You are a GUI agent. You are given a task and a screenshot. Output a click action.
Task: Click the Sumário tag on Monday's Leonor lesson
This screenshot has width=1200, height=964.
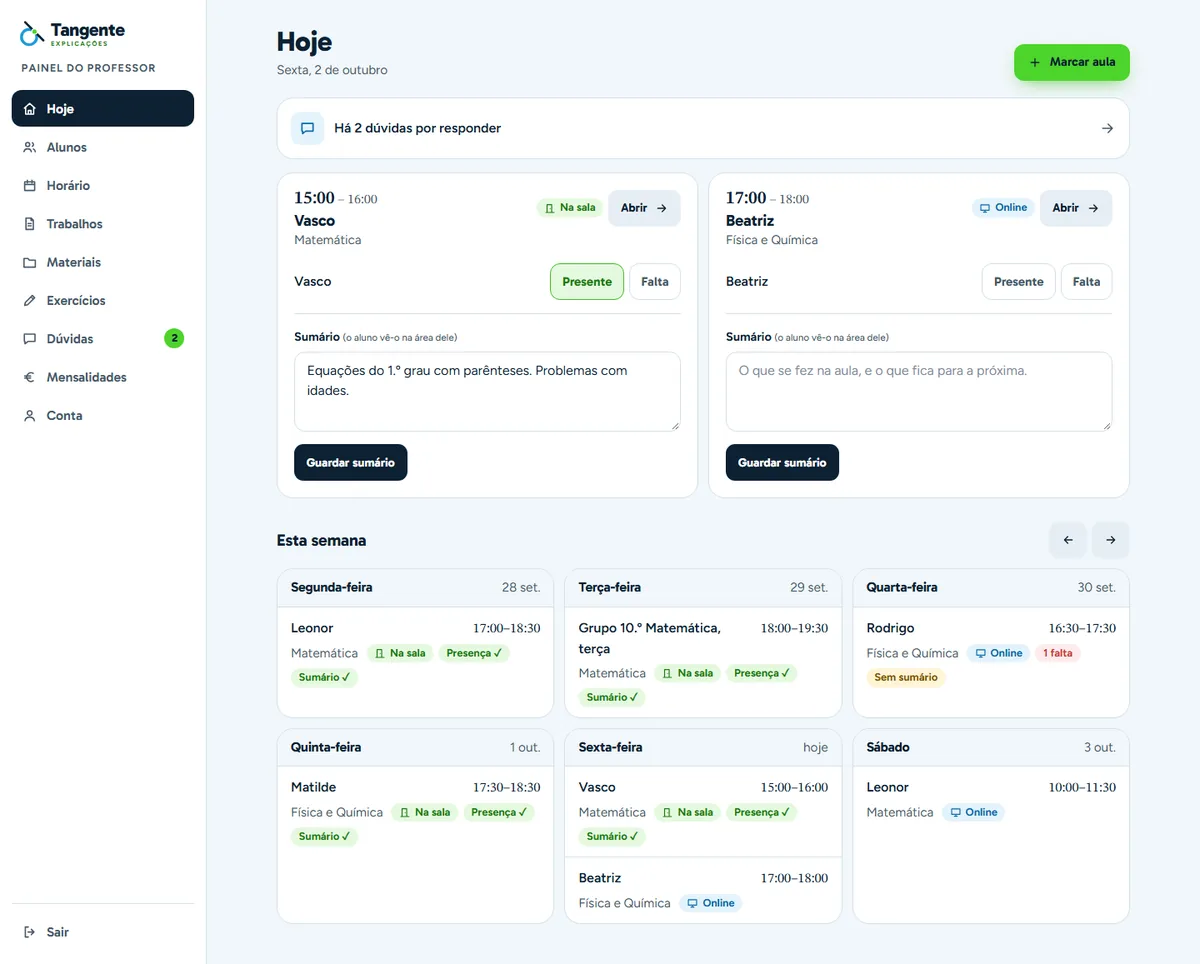pos(324,677)
